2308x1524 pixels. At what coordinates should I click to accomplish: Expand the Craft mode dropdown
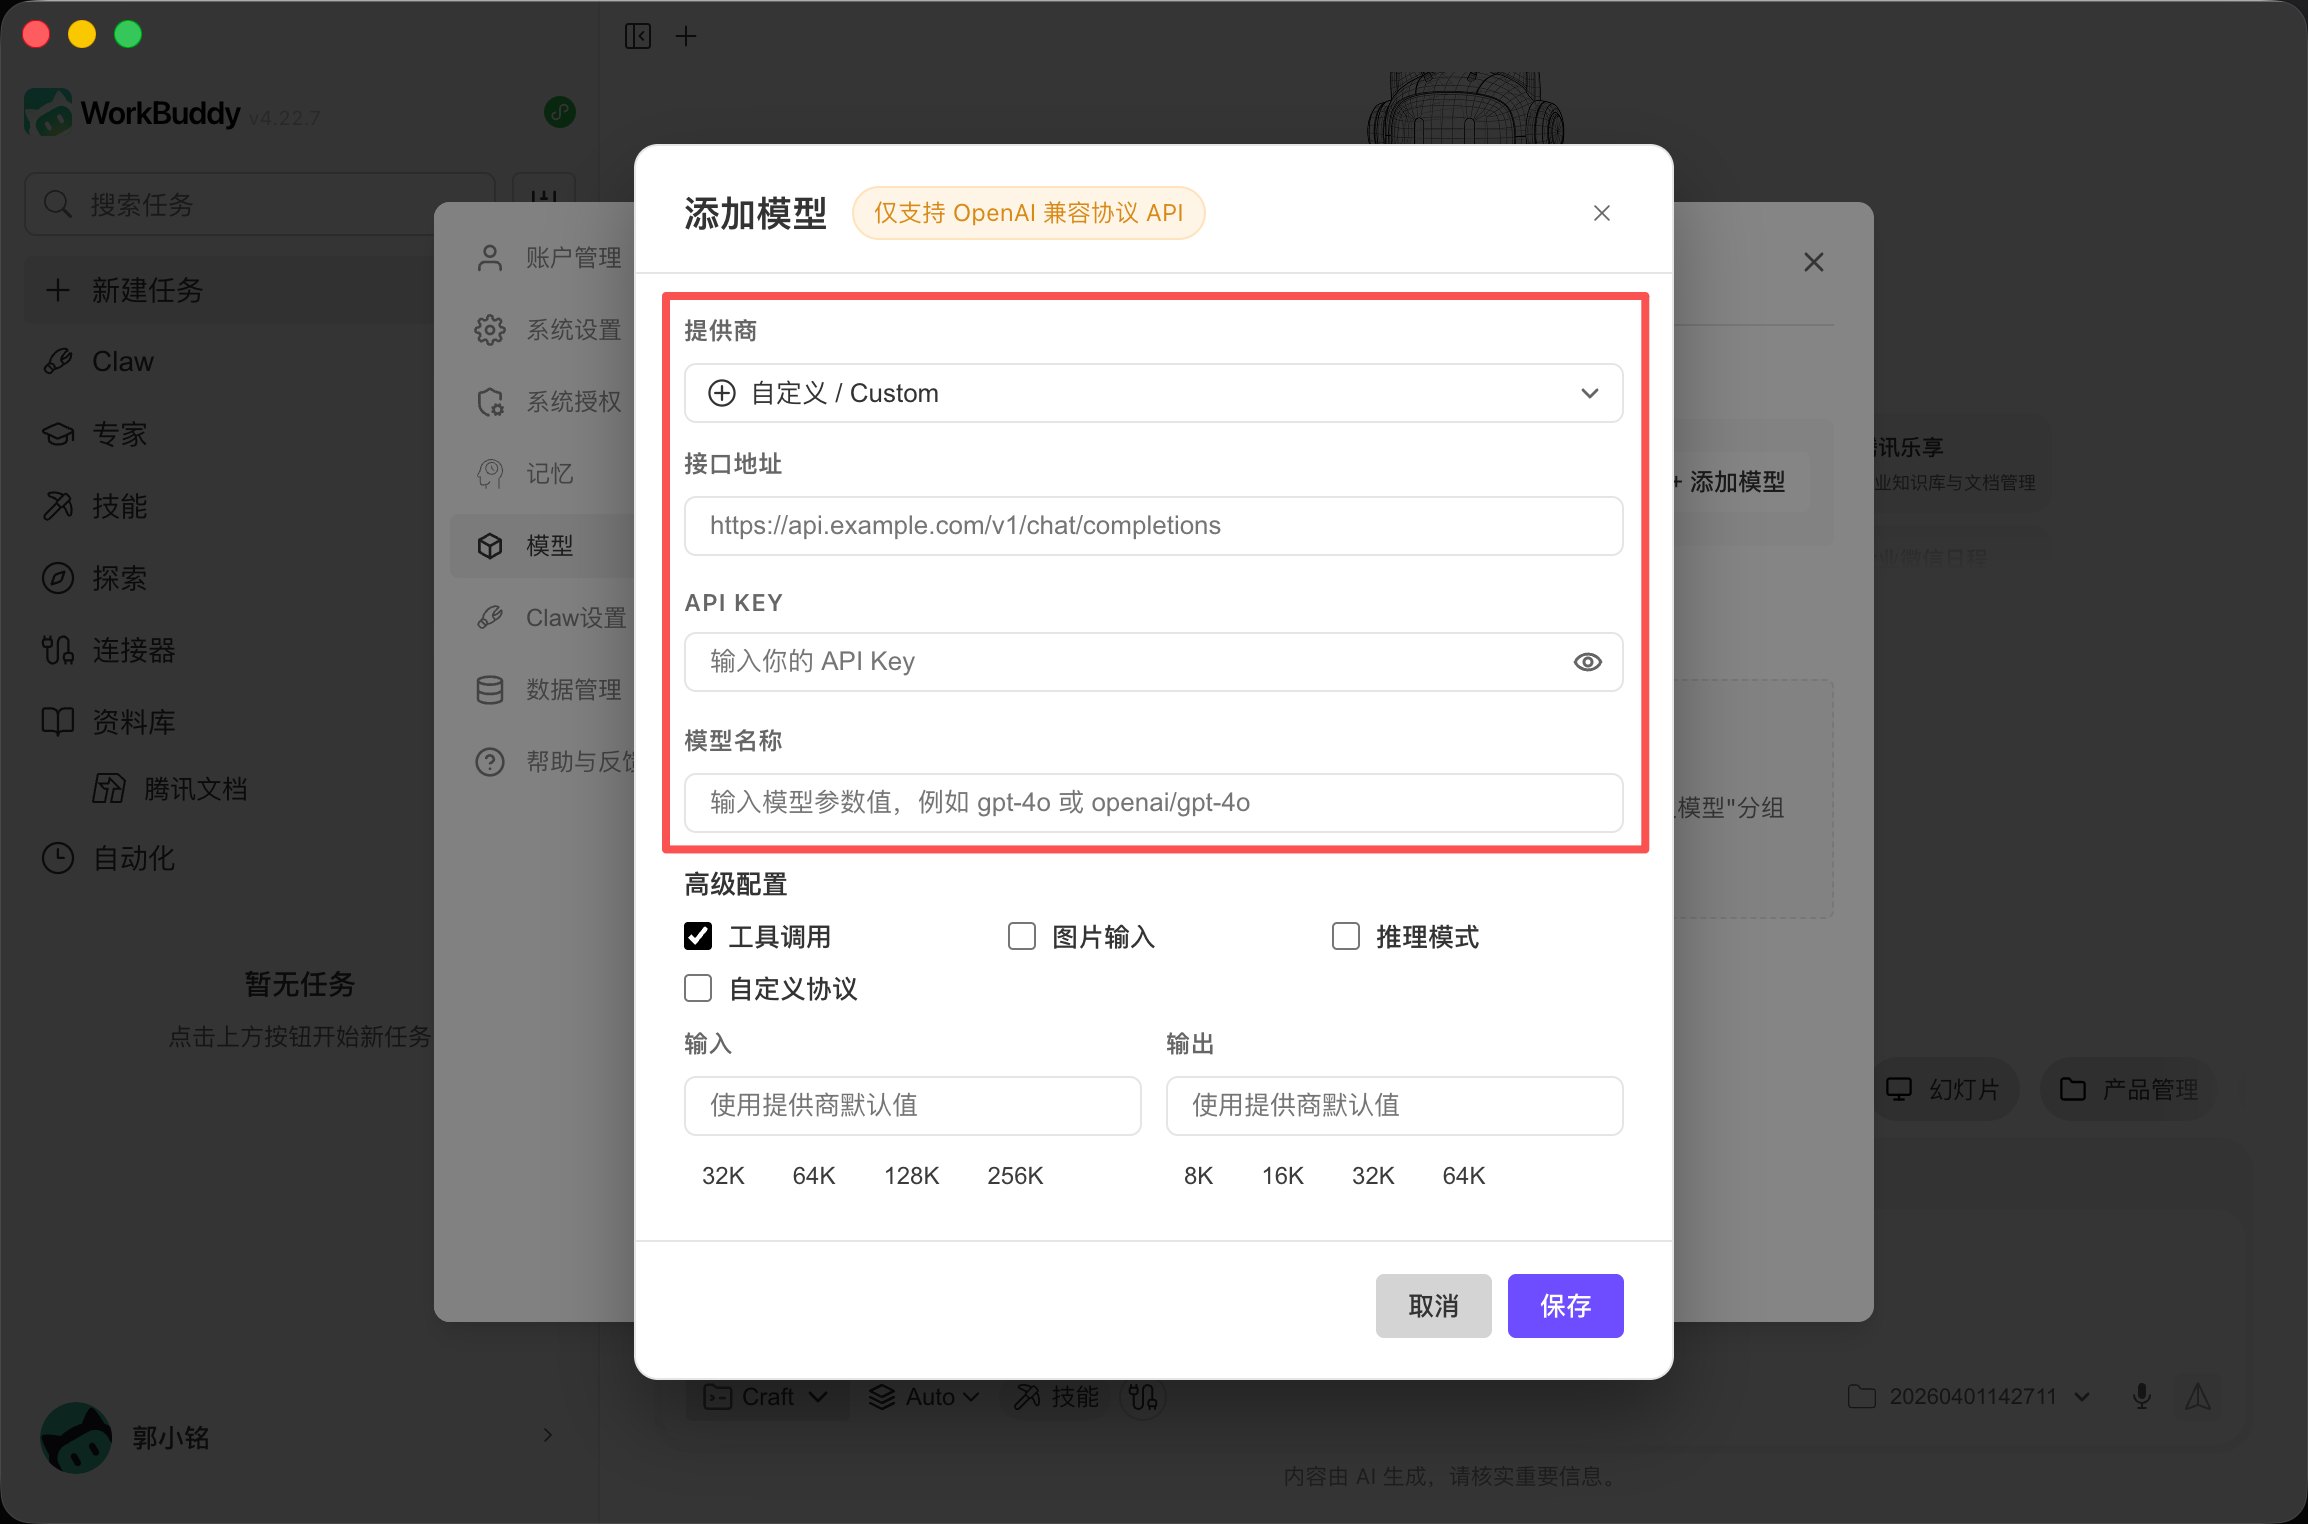768,1396
